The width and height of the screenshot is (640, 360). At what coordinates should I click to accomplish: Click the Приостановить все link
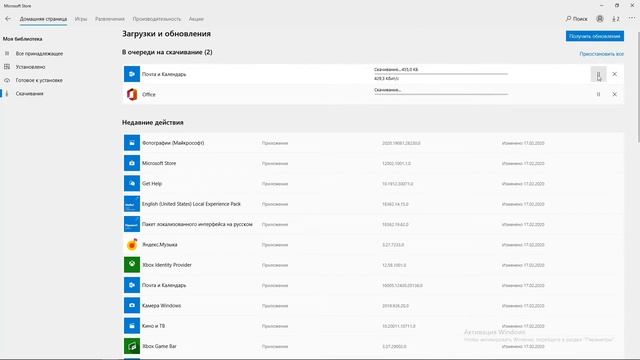602,54
